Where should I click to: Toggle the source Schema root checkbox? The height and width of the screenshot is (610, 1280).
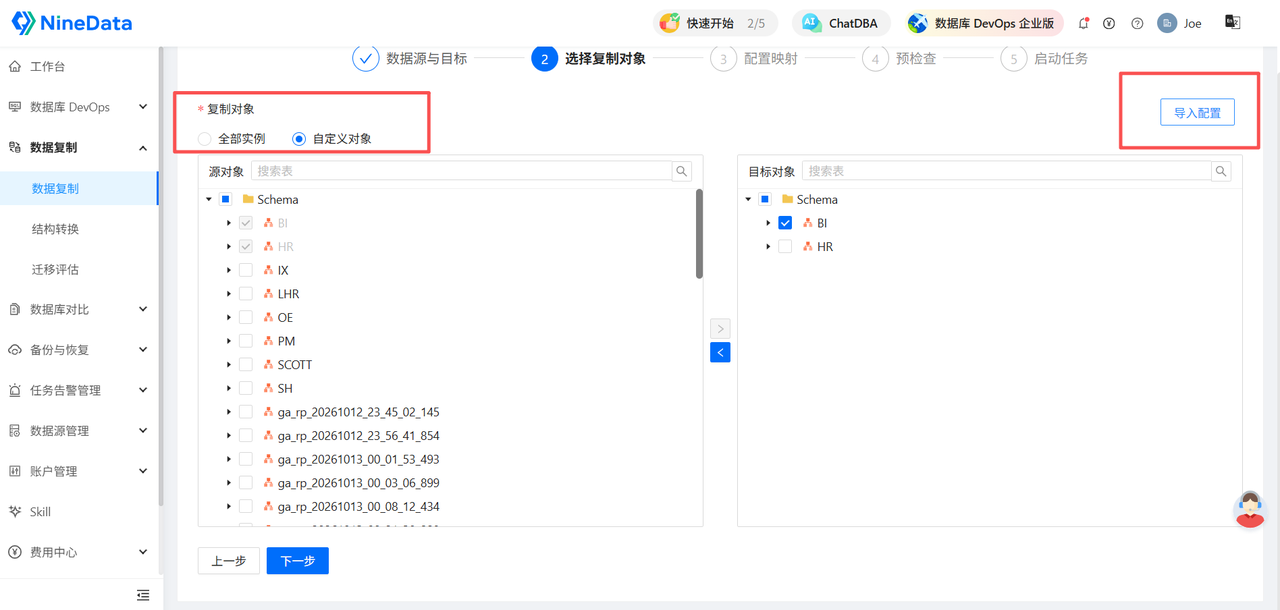[226, 199]
